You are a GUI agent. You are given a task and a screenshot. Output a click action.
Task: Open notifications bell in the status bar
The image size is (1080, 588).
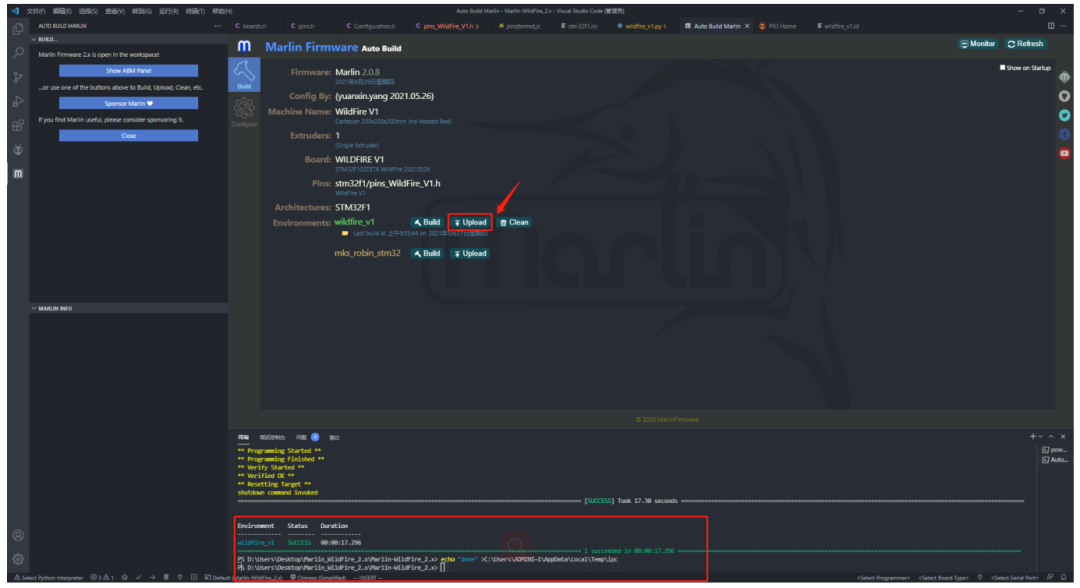point(1064,578)
